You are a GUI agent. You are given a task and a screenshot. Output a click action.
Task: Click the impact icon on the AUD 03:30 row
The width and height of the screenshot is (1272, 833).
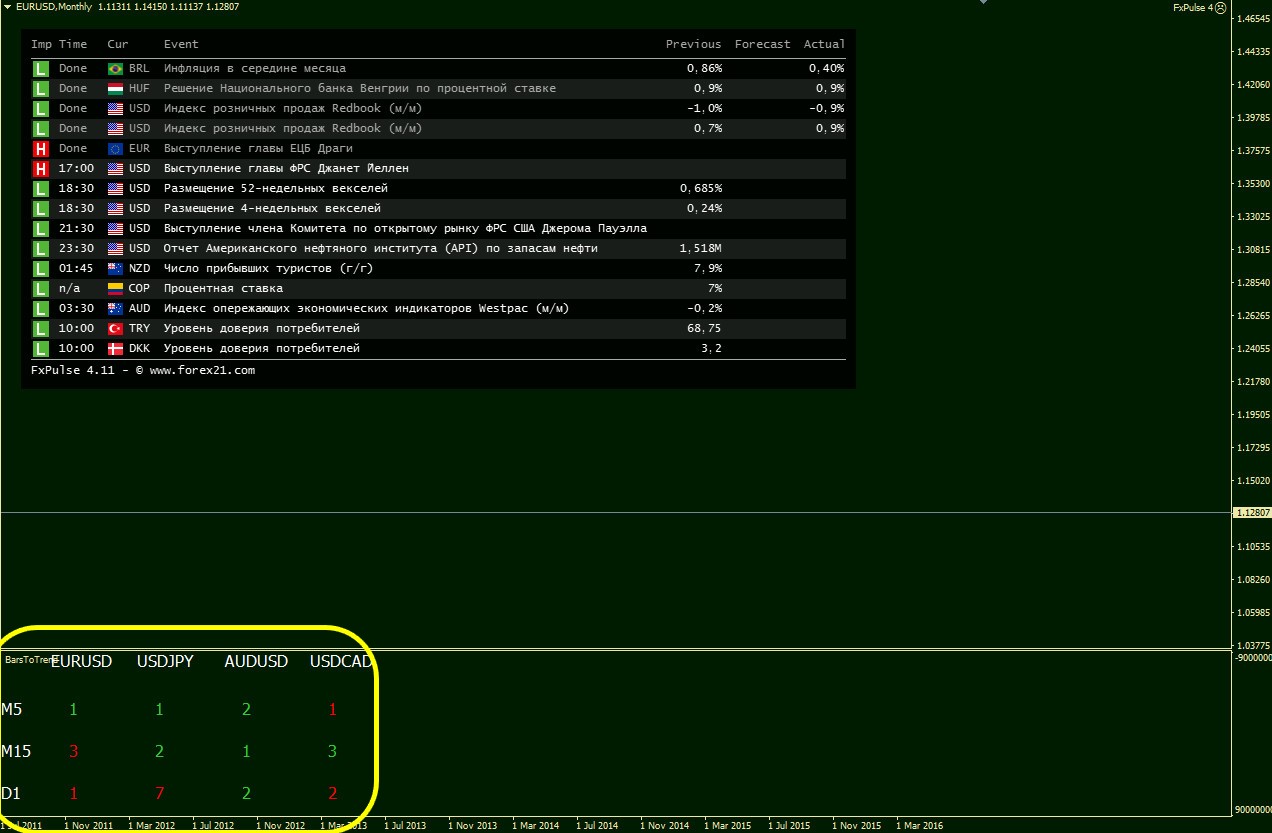(x=41, y=309)
